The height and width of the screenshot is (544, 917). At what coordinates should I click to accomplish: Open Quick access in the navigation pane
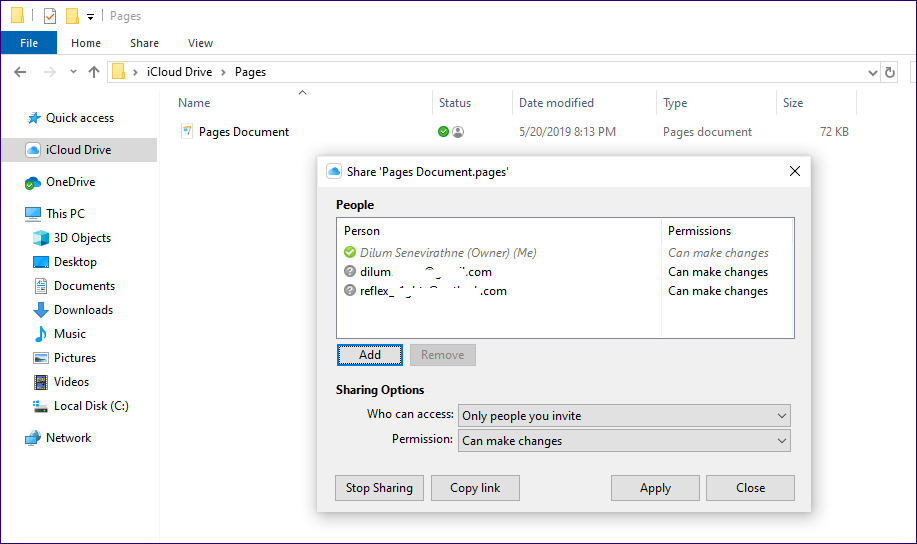[x=80, y=118]
